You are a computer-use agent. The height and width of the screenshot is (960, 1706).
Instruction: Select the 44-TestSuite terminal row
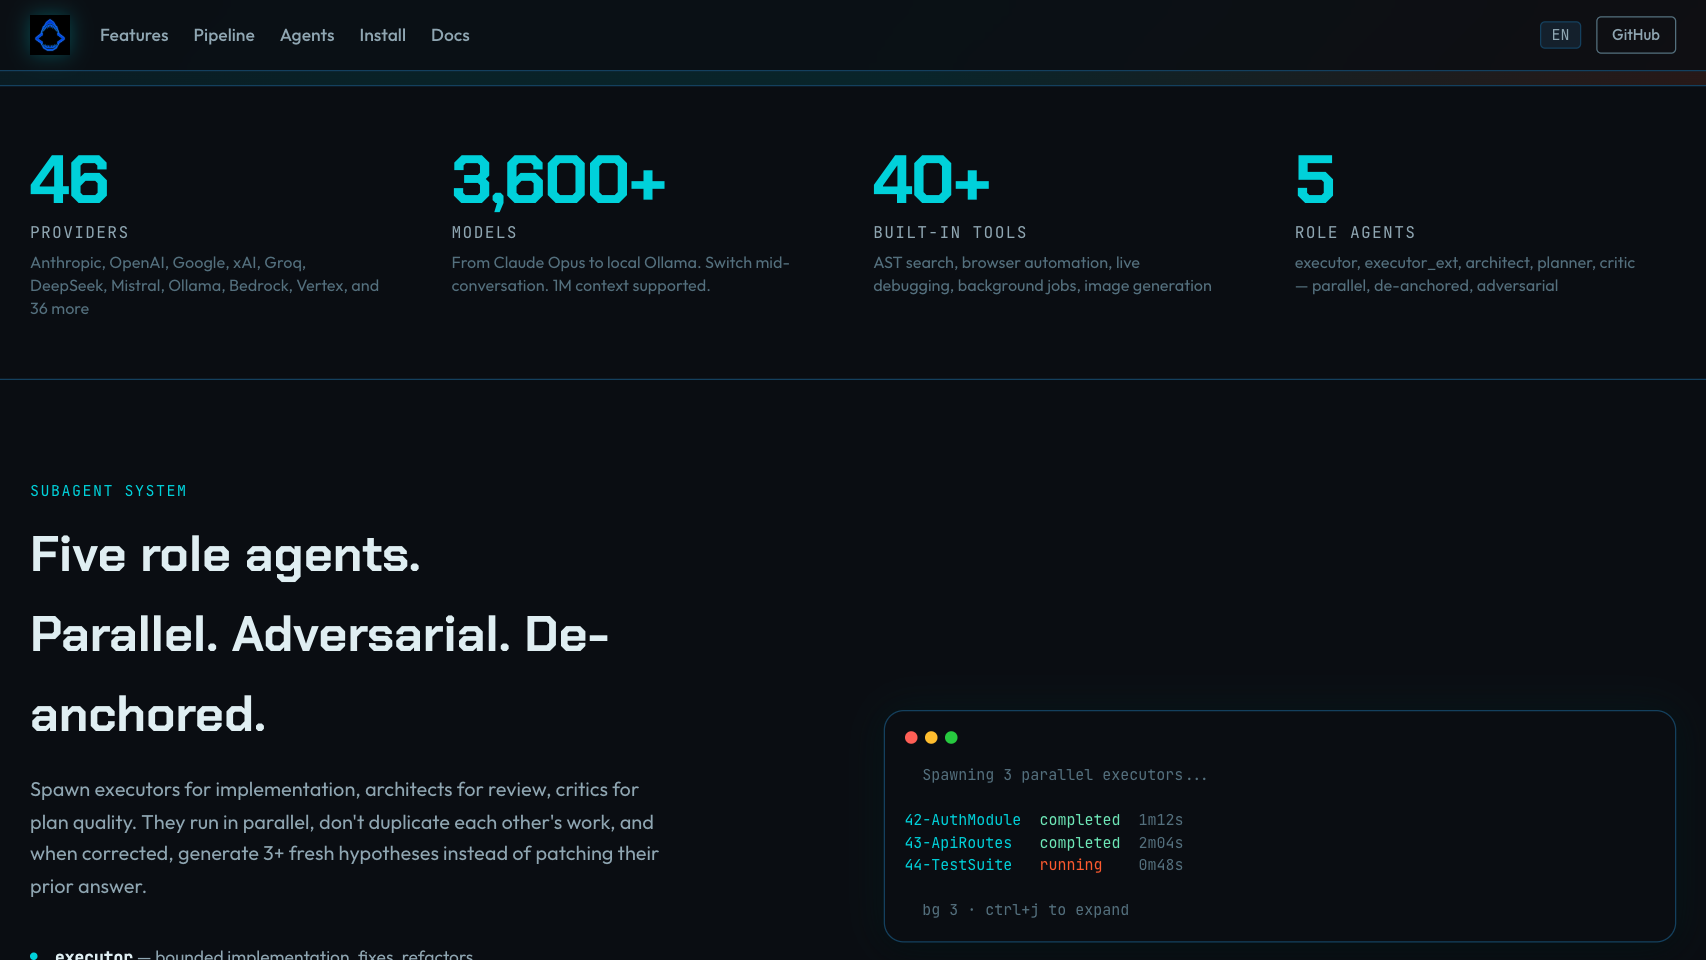(1044, 865)
